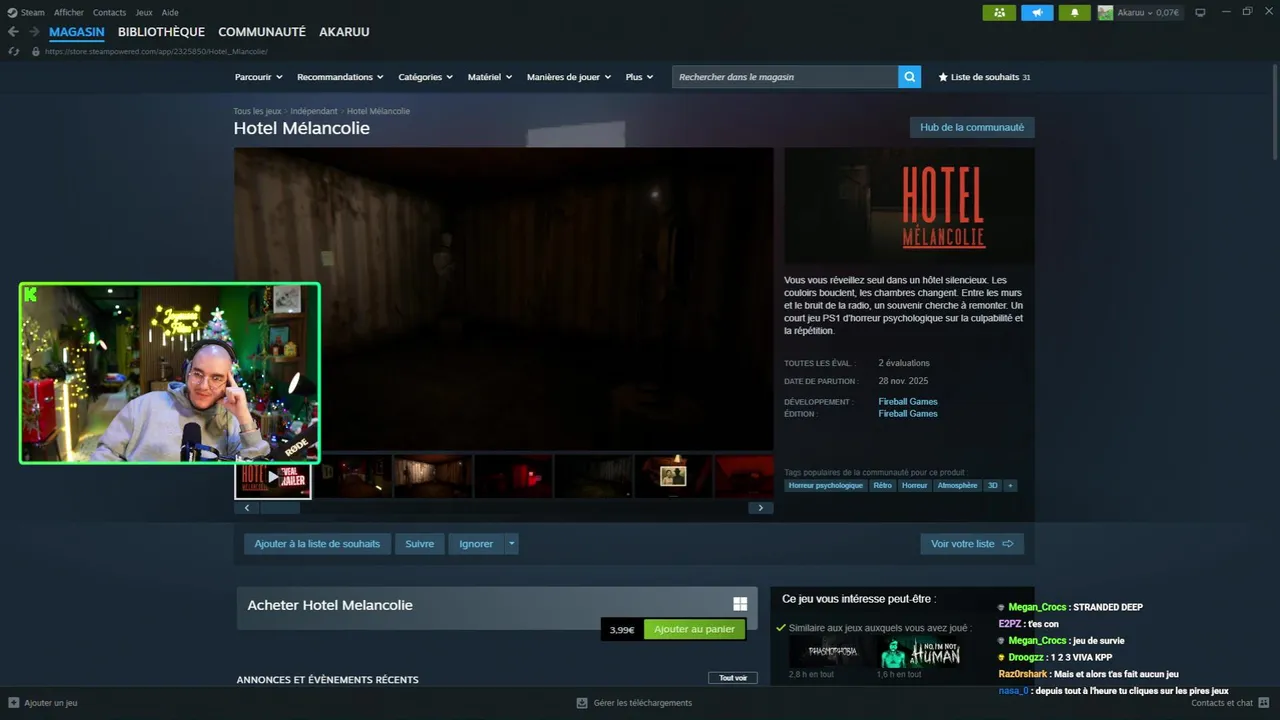Click the Tout voir button

[x=733, y=678]
